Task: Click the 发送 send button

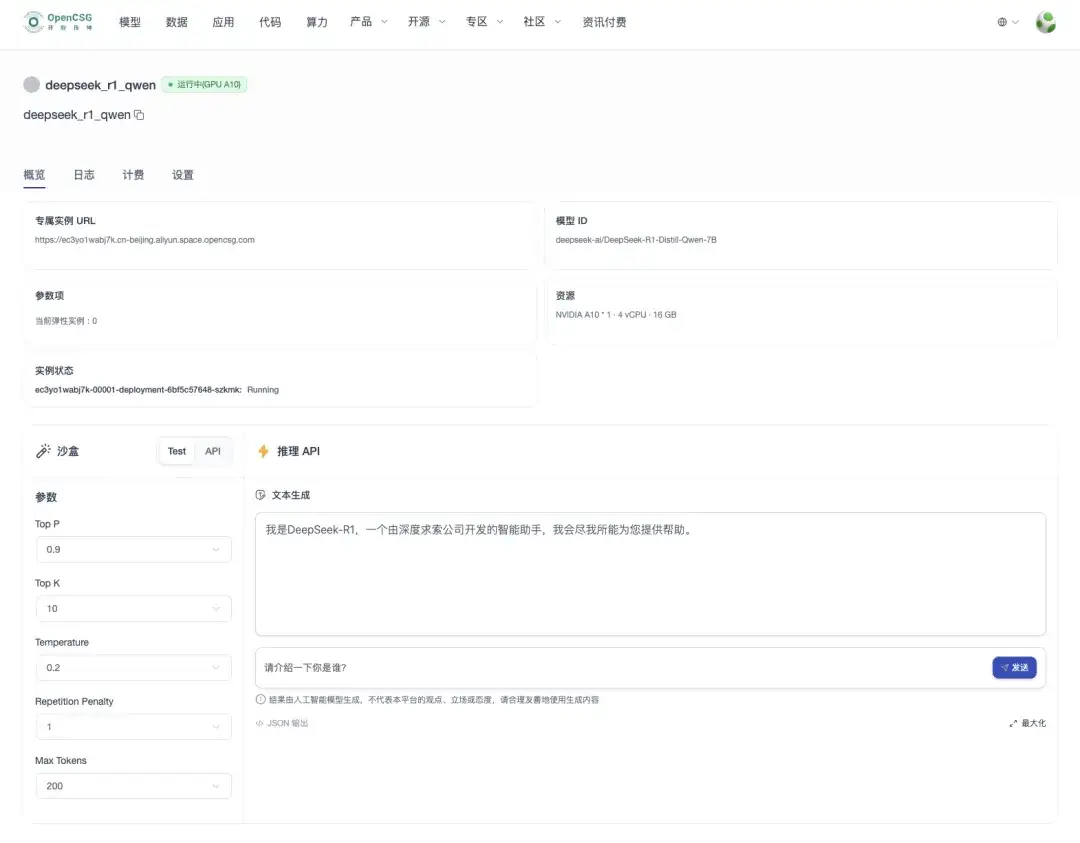Action: click(x=1014, y=667)
